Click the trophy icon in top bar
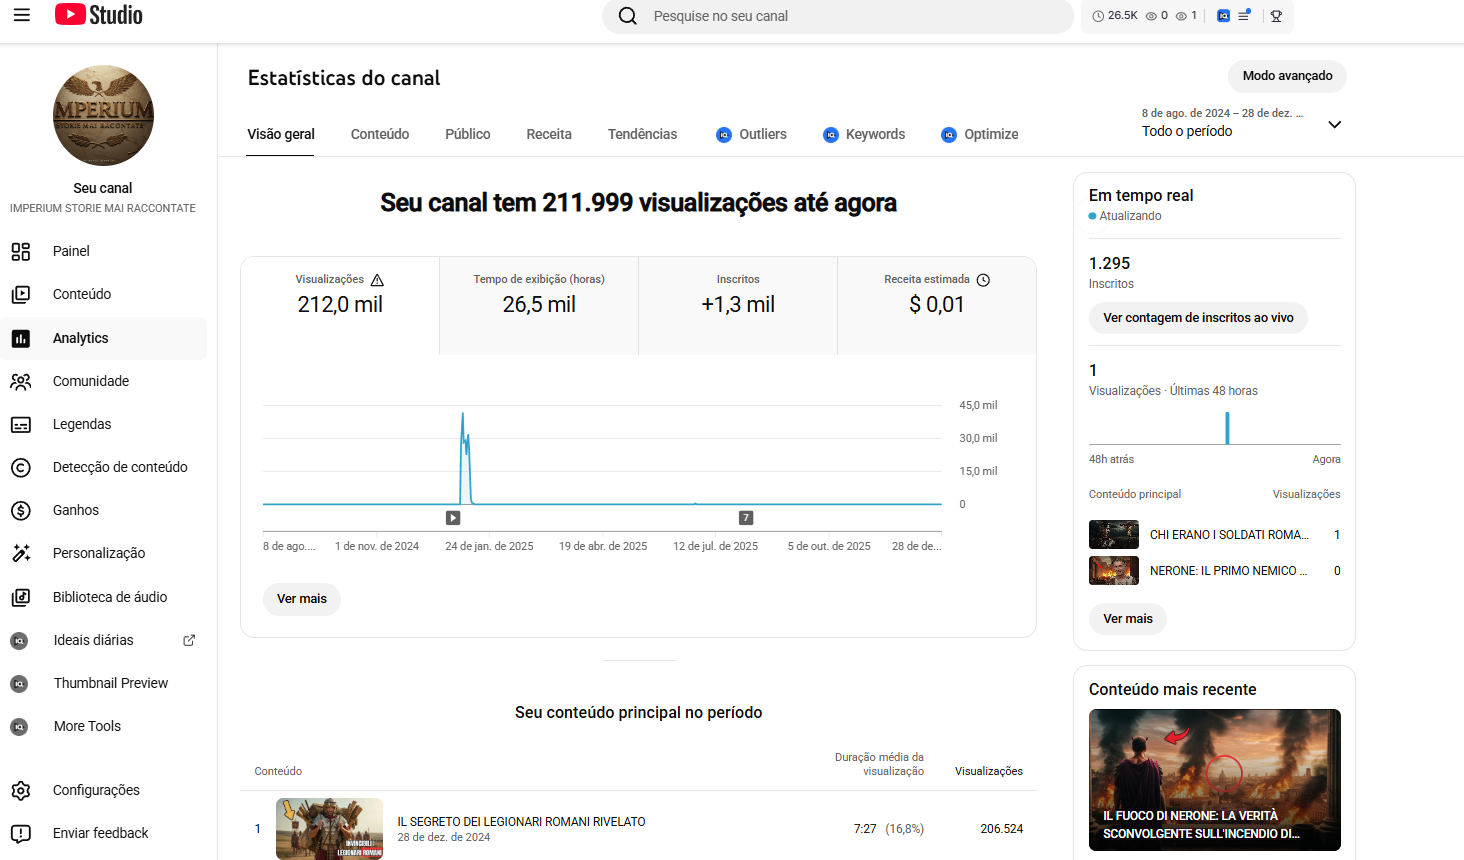Screen dimensions: 1464x860 pos(1276,16)
